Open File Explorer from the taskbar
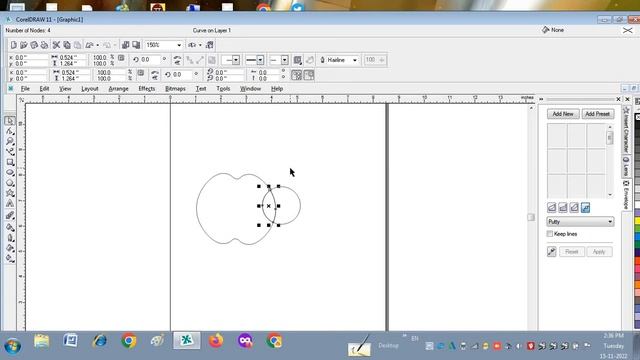Screen dimensions: 640x360 pos(41,340)
